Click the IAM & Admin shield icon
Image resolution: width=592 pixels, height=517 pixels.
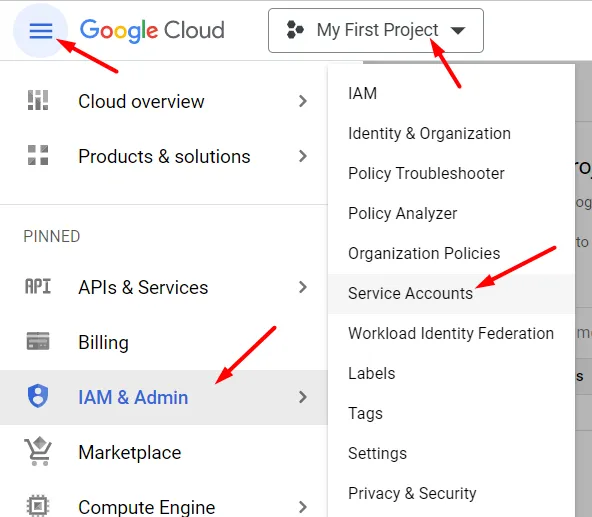[x=38, y=396]
